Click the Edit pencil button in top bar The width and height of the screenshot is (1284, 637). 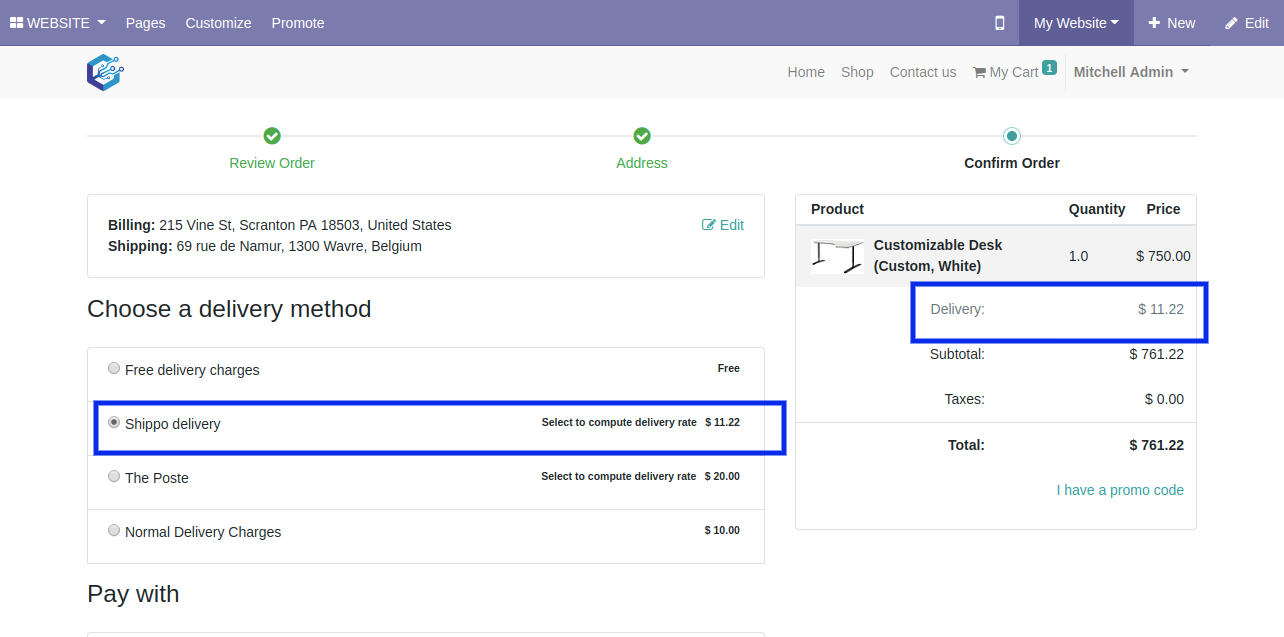point(1246,23)
